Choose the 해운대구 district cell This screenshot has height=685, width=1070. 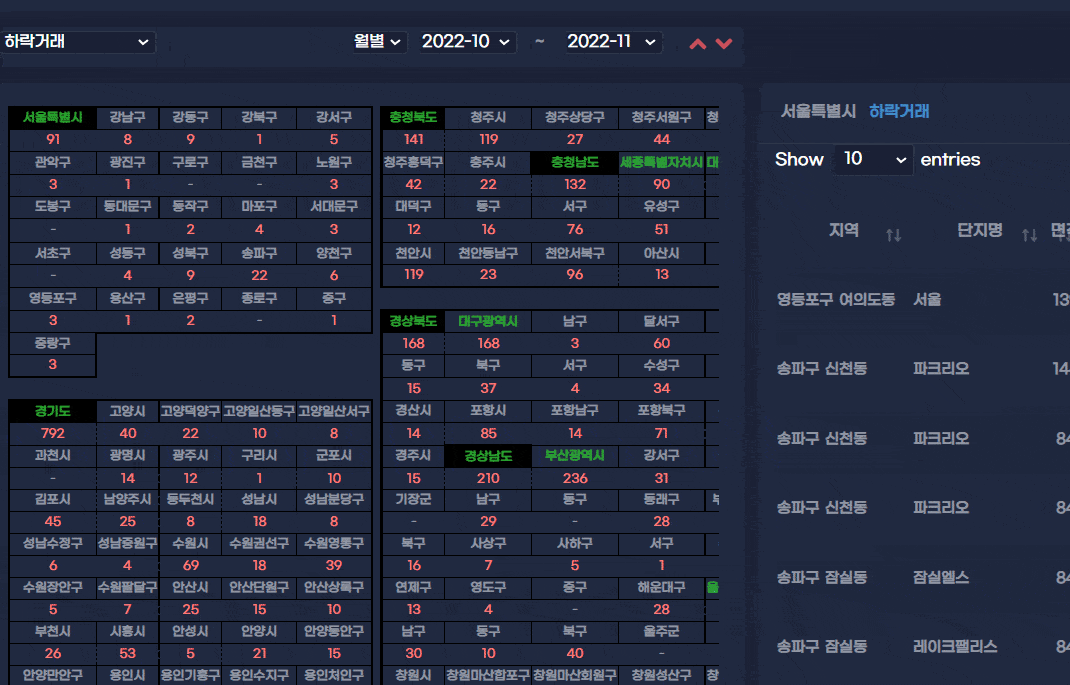click(x=661, y=588)
